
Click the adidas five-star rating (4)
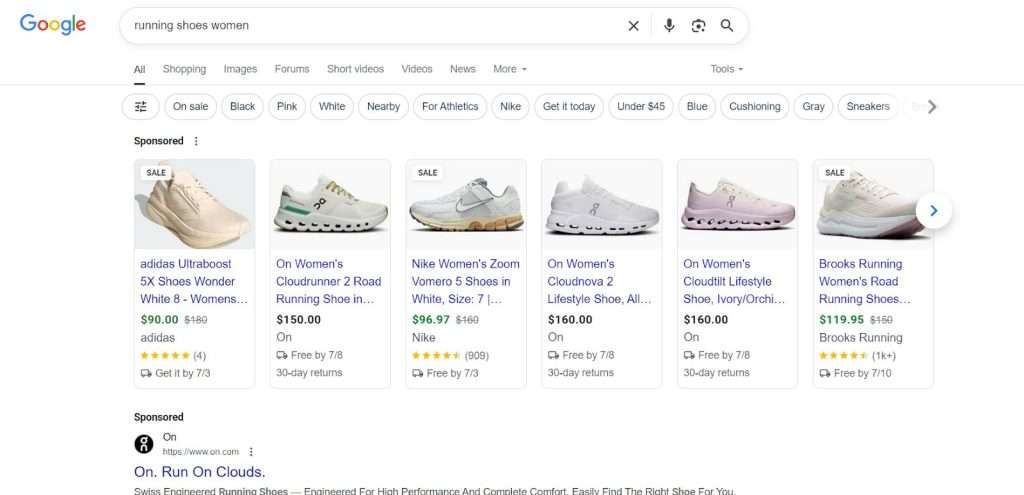pos(173,355)
